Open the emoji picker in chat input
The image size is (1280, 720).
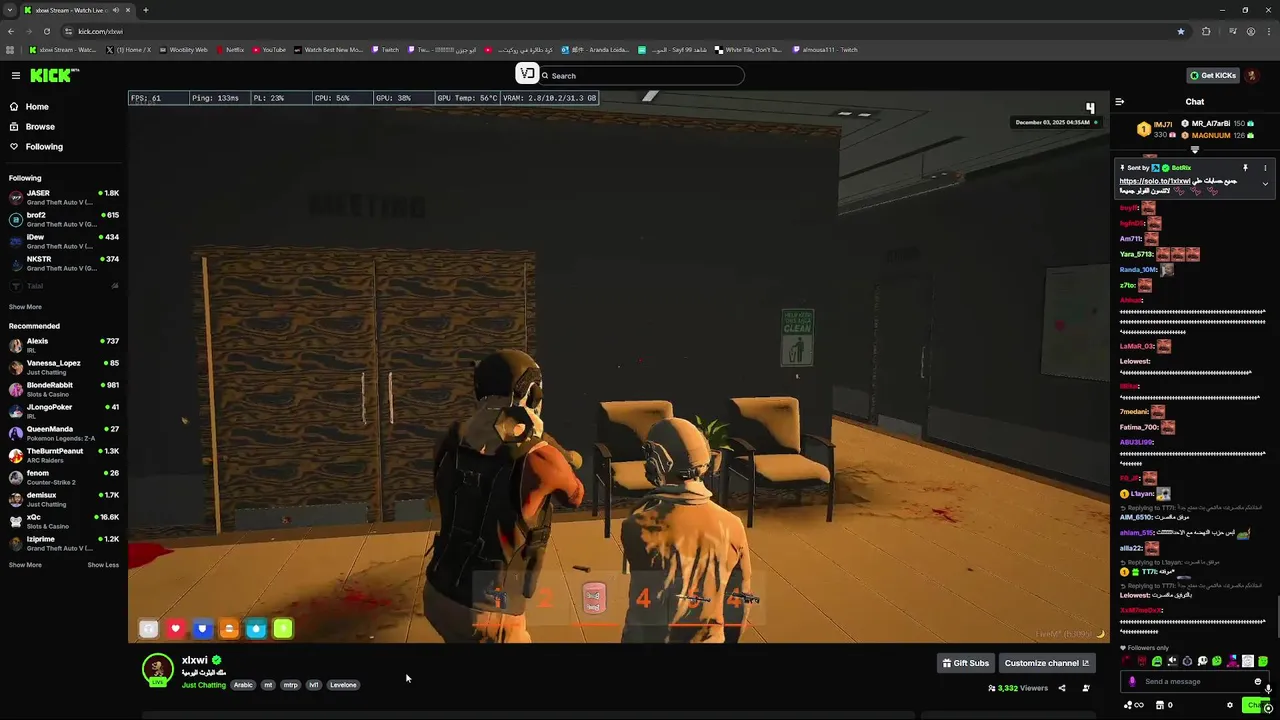1258,682
